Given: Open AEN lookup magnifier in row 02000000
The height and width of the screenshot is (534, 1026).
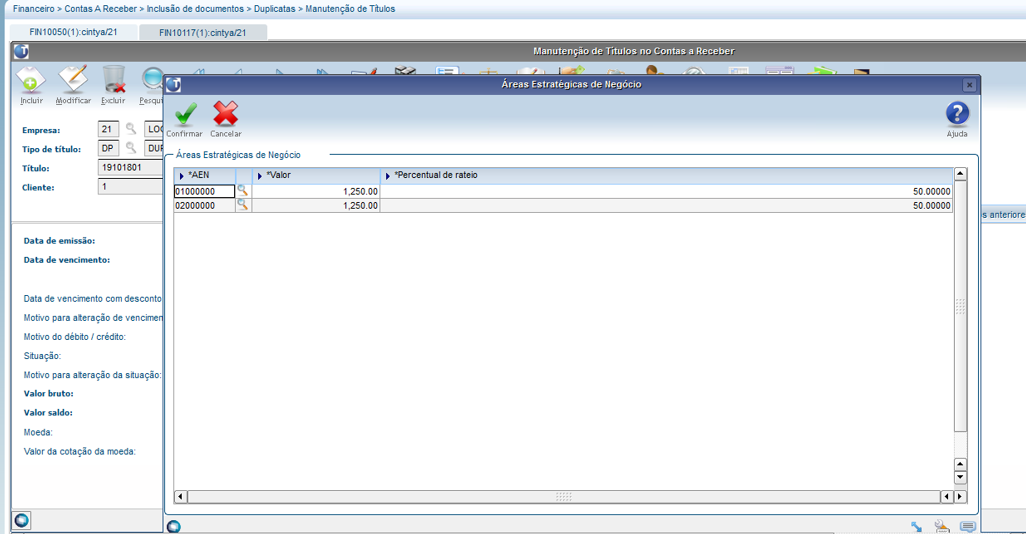Looking at the screenshot, I should [243, 205].
